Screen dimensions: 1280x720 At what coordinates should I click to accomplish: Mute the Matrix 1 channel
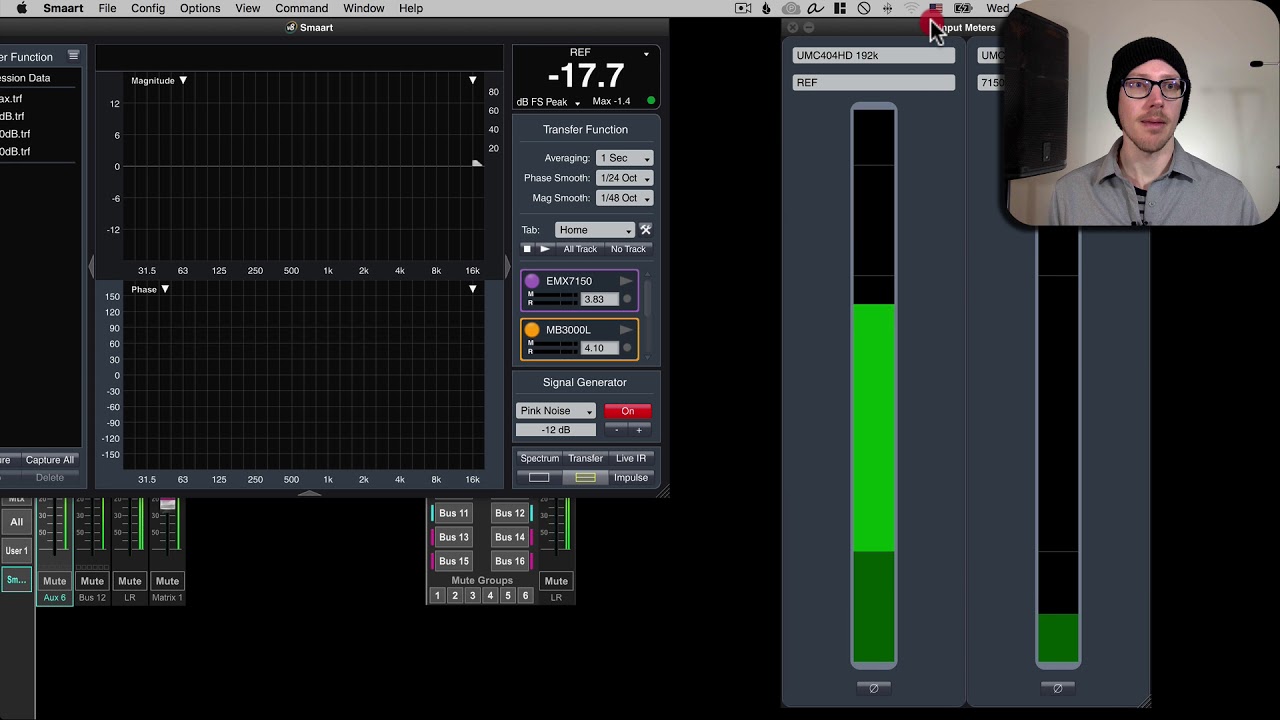[167, 581]
